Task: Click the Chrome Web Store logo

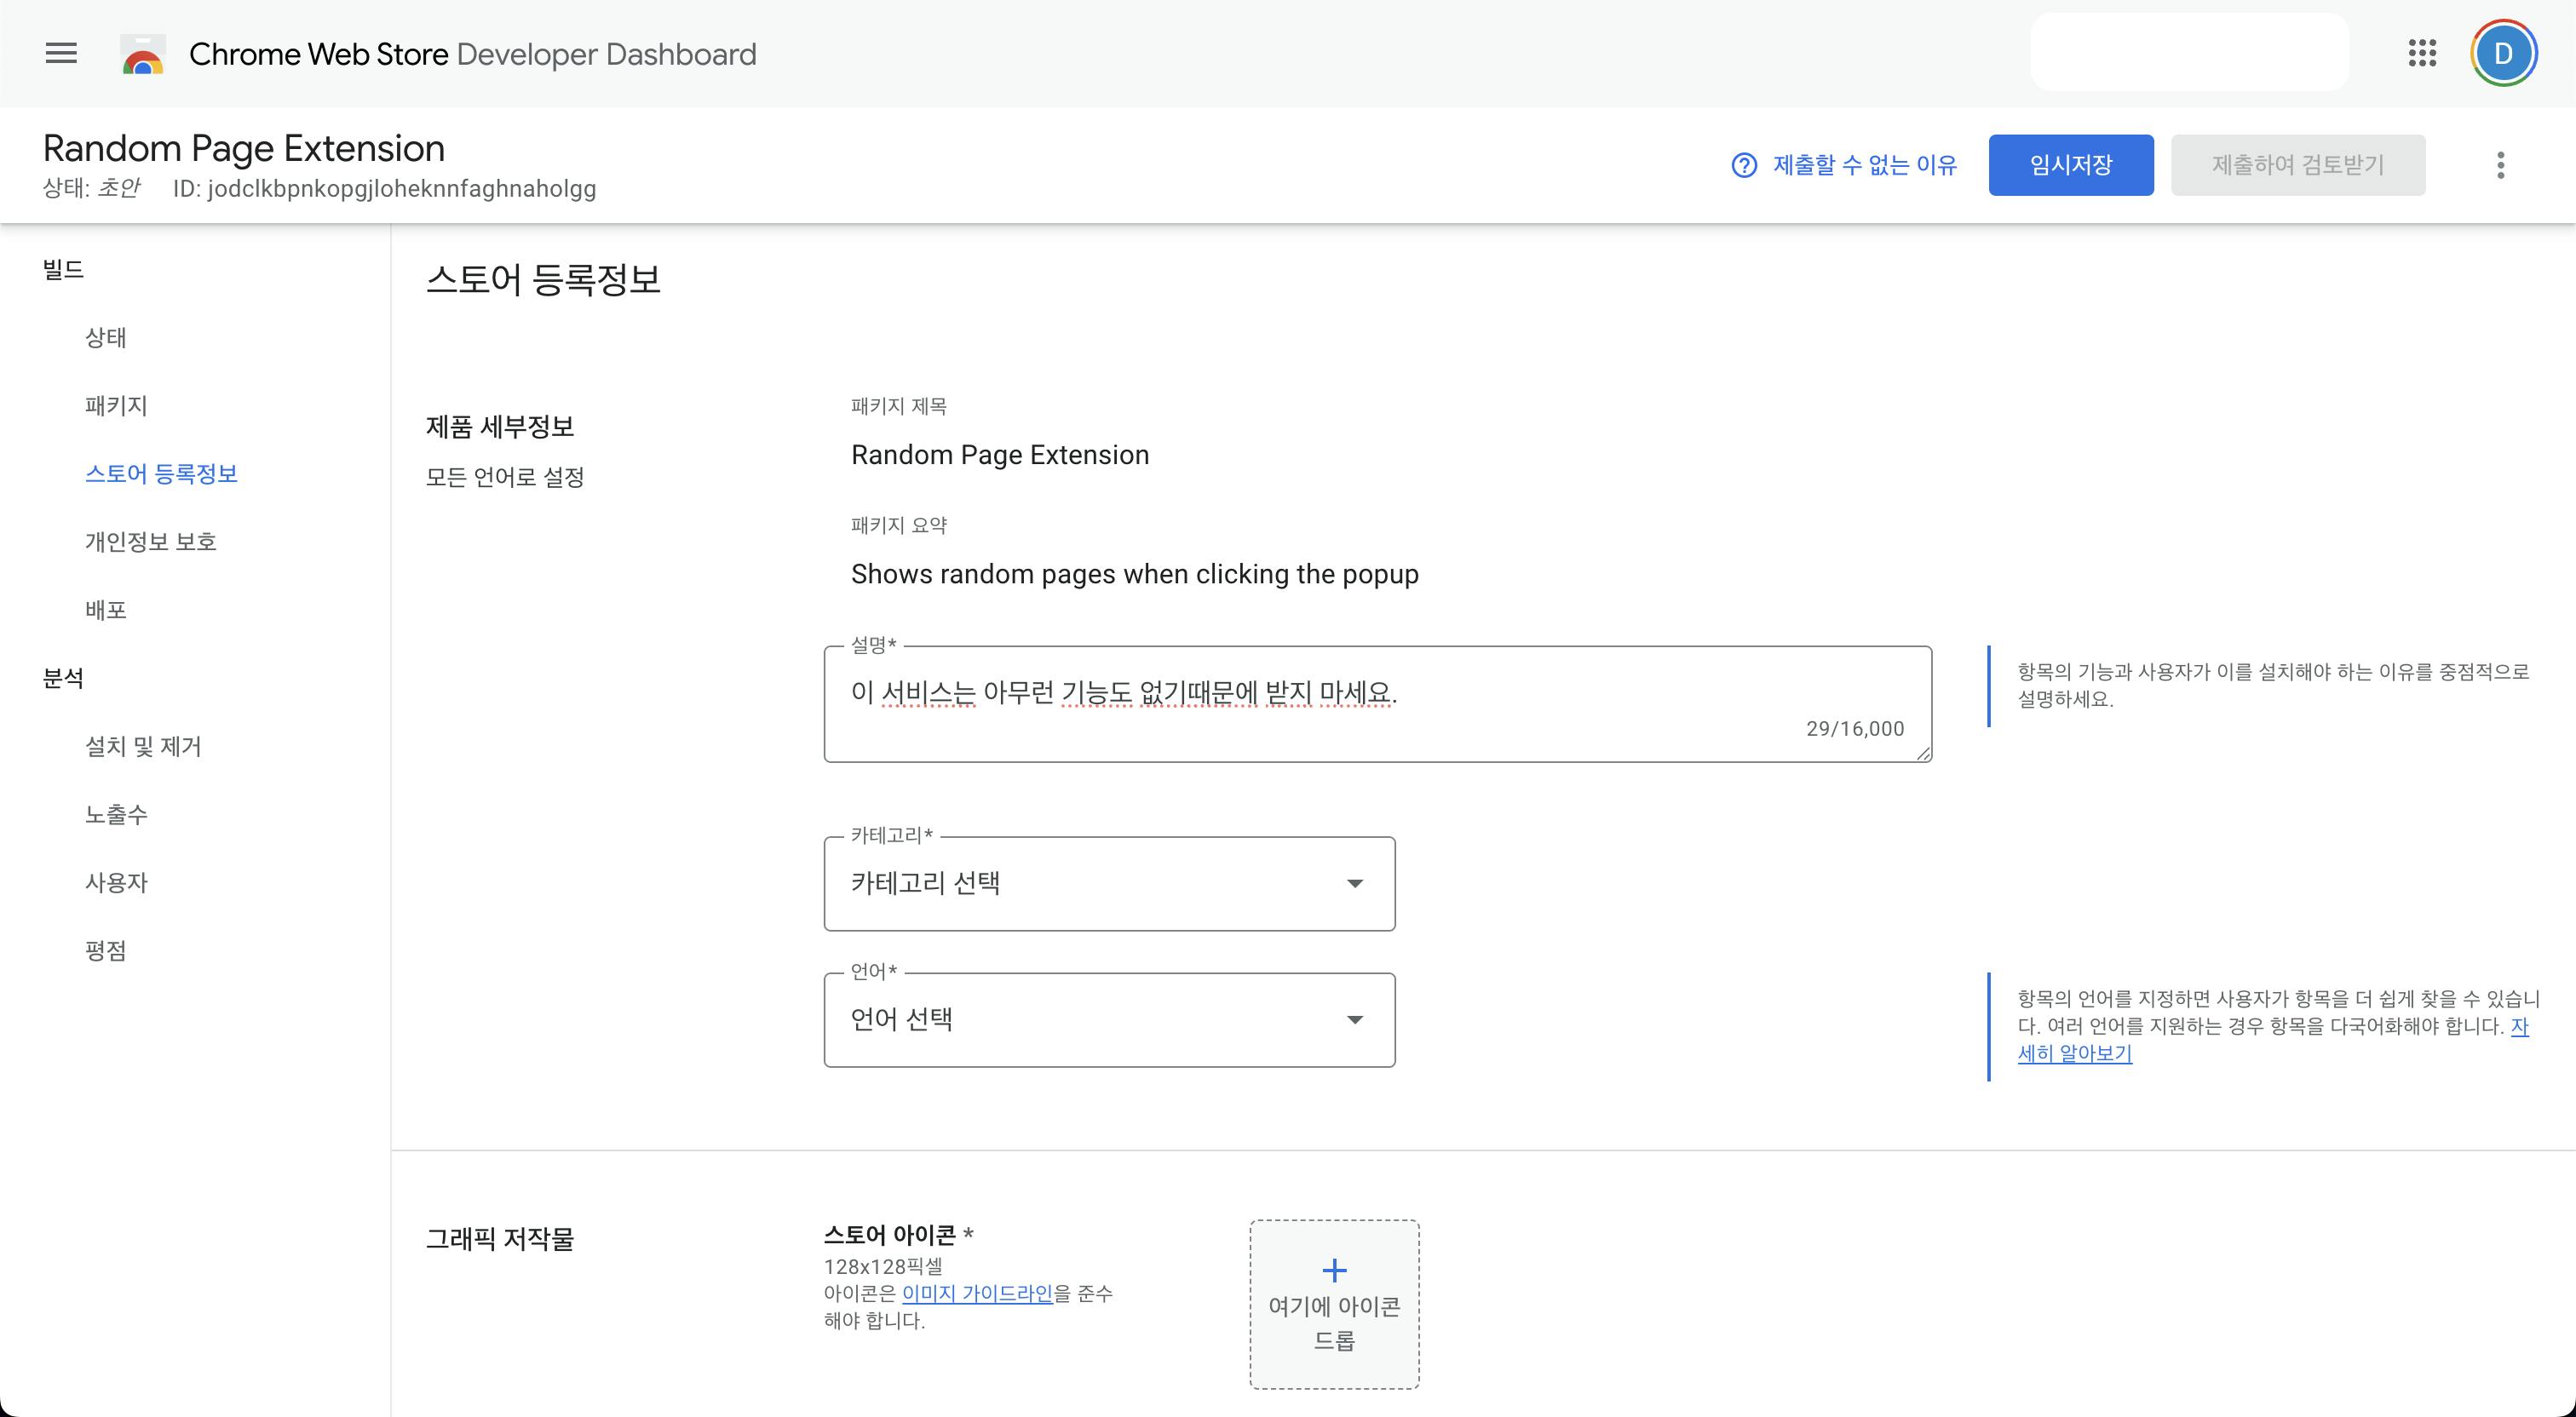Action: coord(143,55)
